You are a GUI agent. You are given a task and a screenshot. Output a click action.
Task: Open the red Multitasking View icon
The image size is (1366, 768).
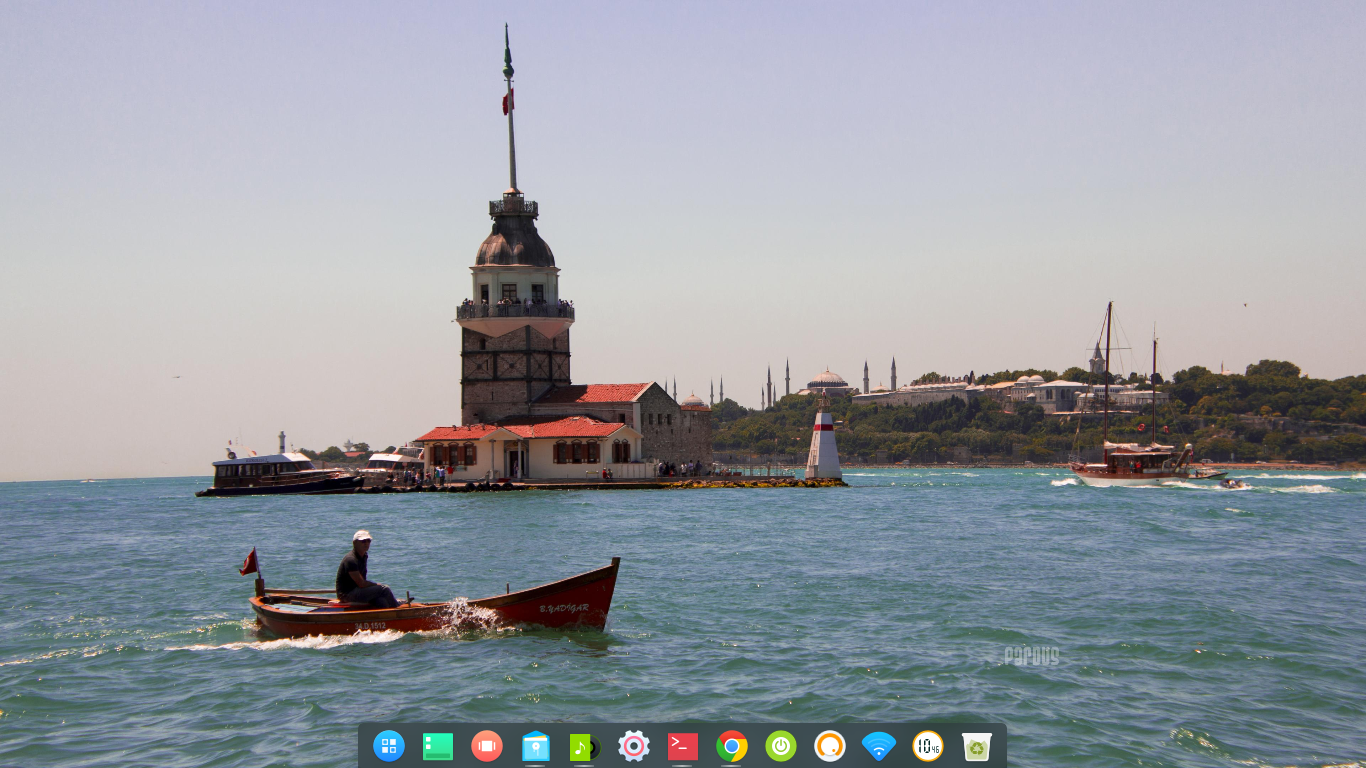tap(487, 746)
